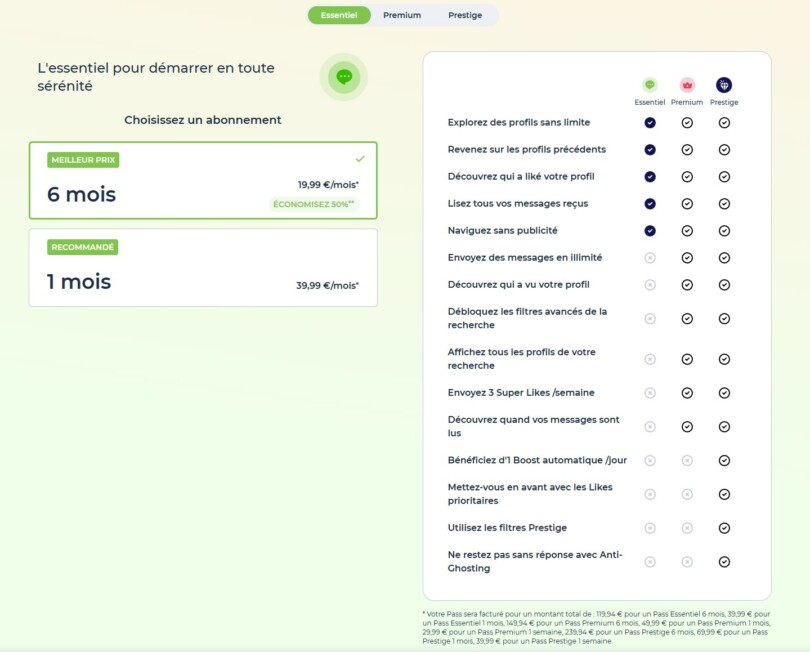Select the Essentiel tab

[x=339, y=15]
